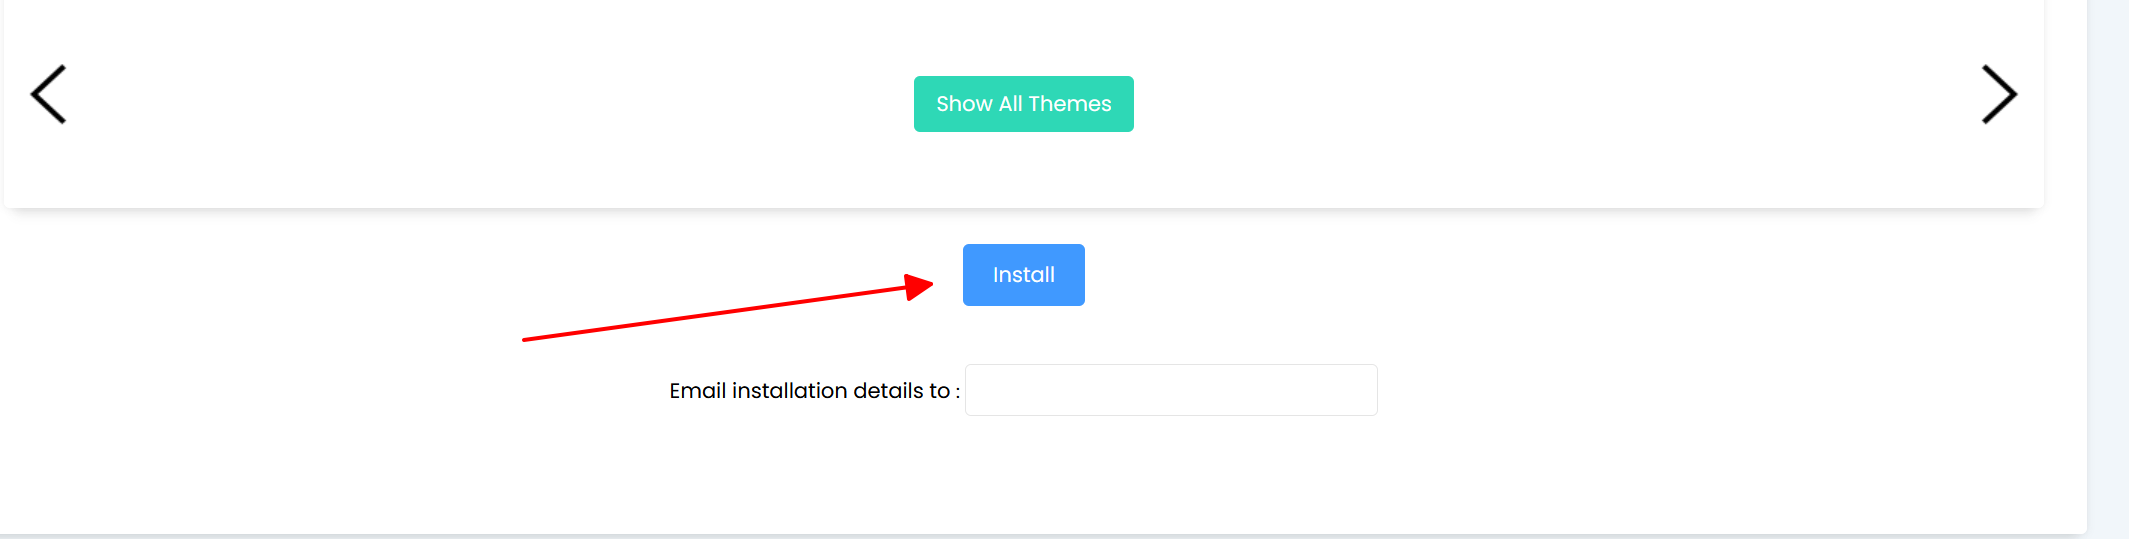Go to the previous theme with left arrow

(x=48, y=94)
